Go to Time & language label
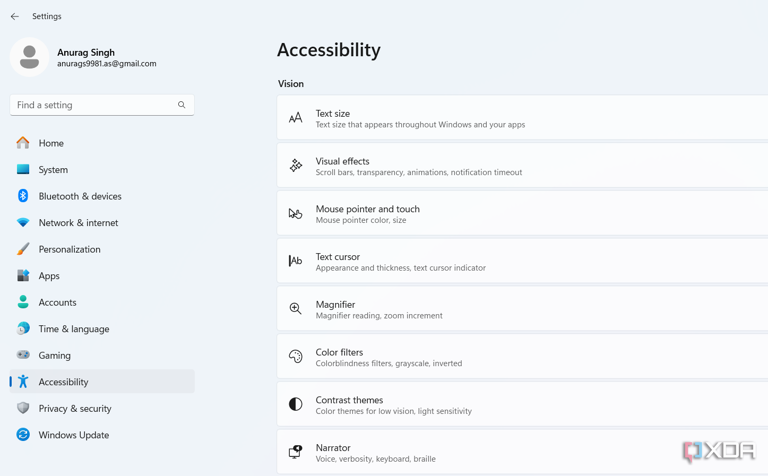Viewport: 768px width, 476px height. (x=74, y=329)
